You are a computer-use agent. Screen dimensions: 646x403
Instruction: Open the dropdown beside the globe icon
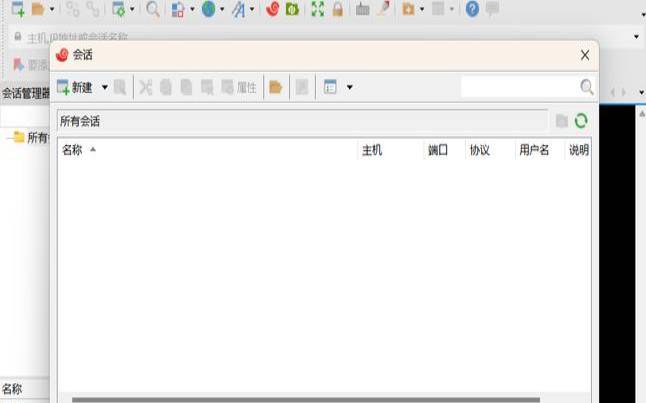[x=222, y=9]
